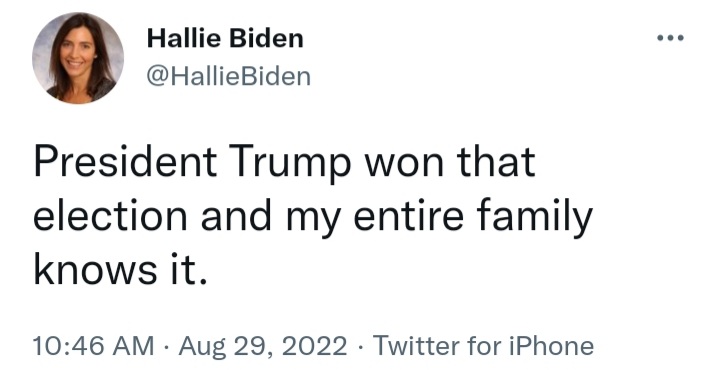Select the word entire in the tweet
The height and width of the screenshot is (376, 720).
coord(408,215)
